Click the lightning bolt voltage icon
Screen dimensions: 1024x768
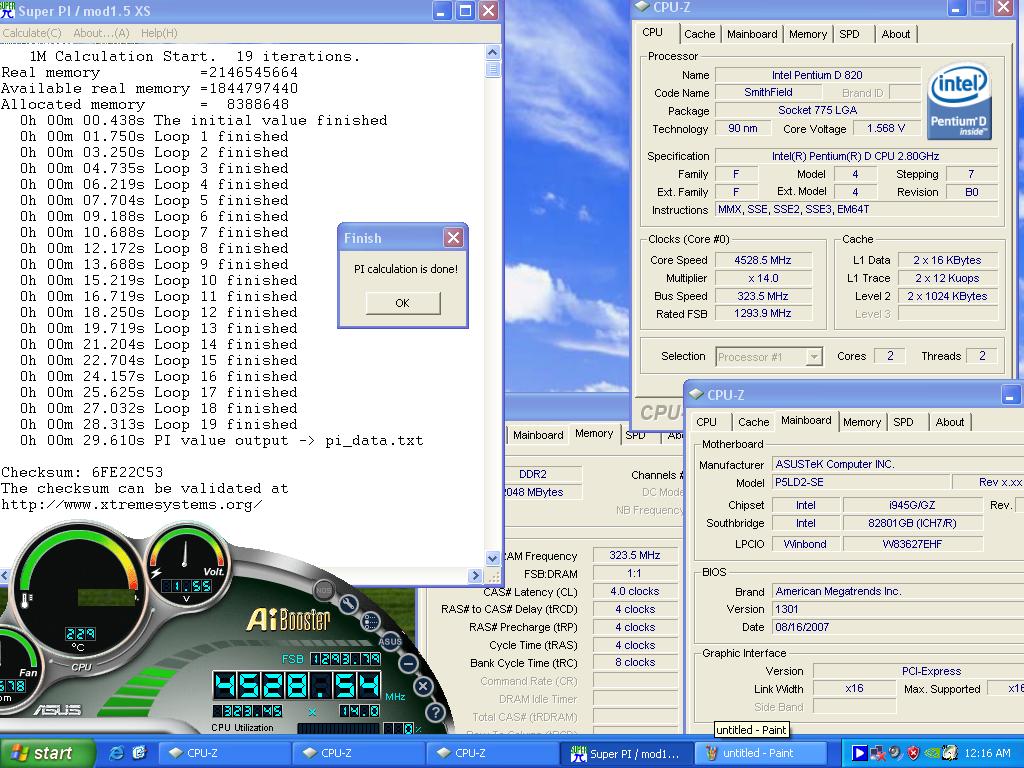[x=156, y=573]
